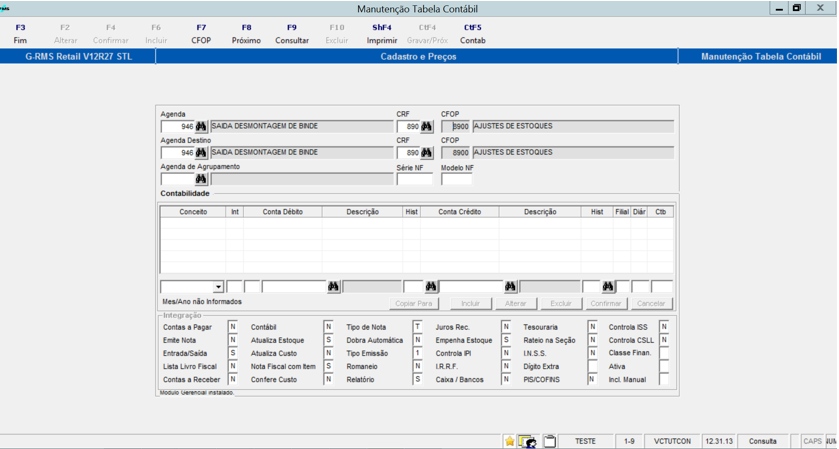The width and height of the screenshot is (839, 449).
Task: Click the Modelo NF input field
Action: (x=456, y=179)
